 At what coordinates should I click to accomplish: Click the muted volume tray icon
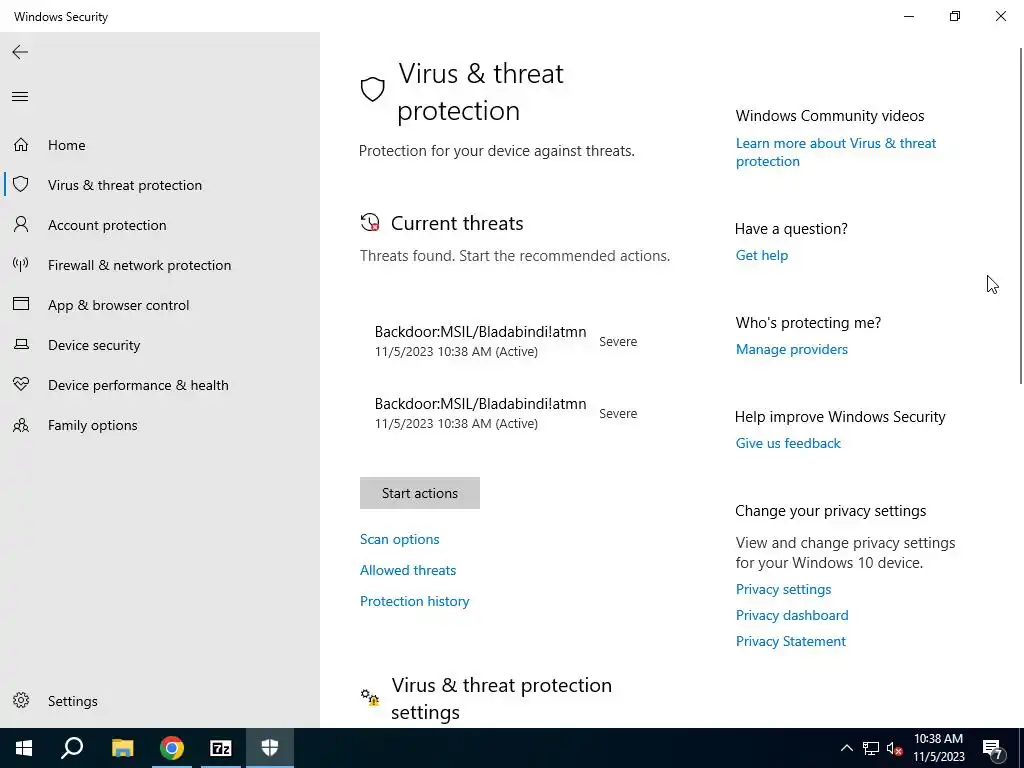[x=894, y=748]
